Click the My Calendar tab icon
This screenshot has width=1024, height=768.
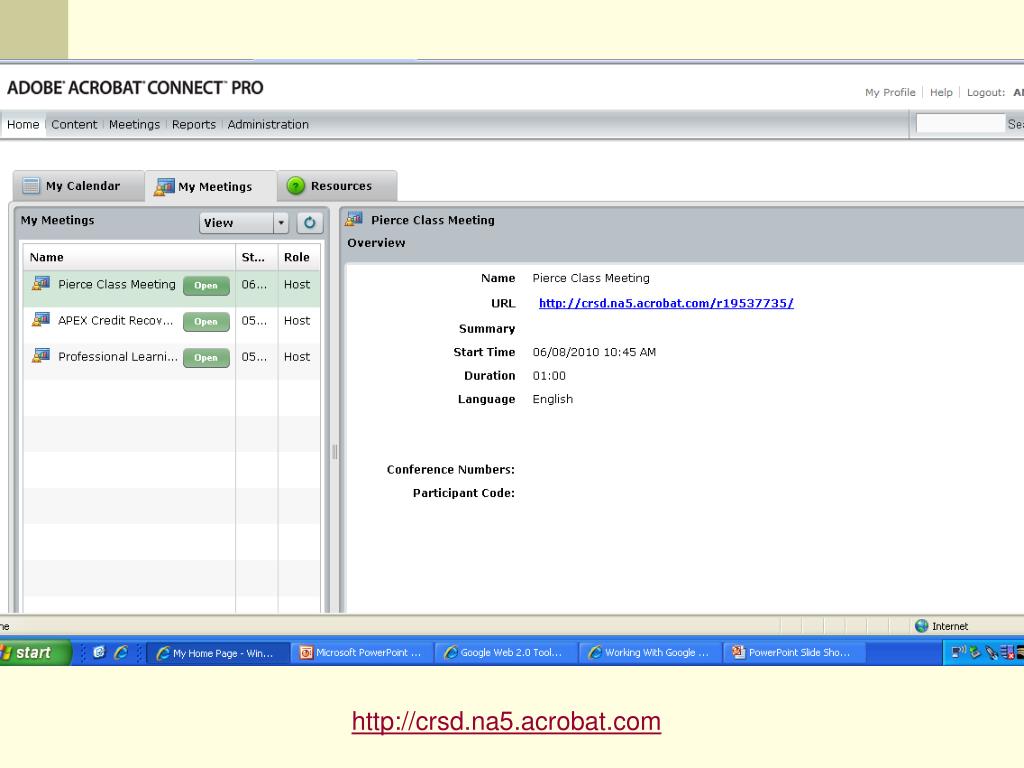click(31, 185)
